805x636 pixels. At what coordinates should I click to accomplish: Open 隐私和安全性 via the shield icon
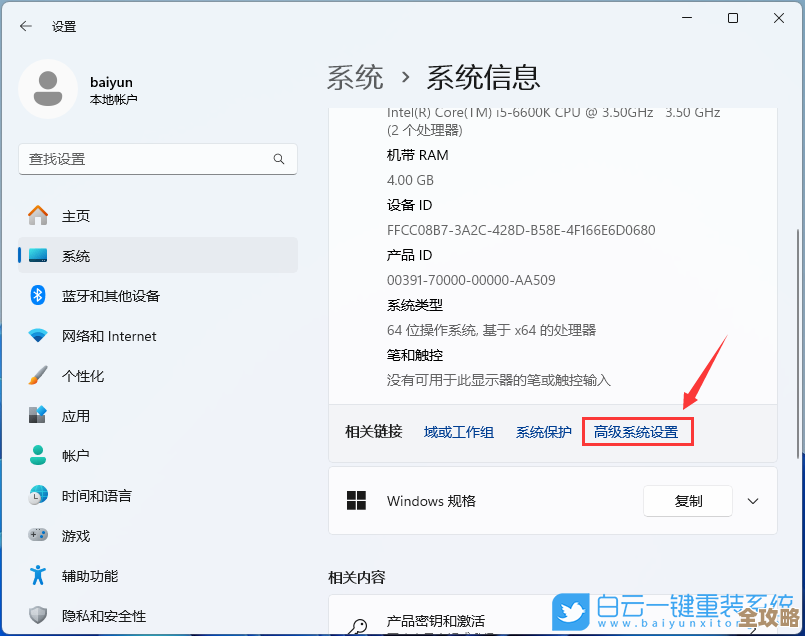(x=38, y=616)
